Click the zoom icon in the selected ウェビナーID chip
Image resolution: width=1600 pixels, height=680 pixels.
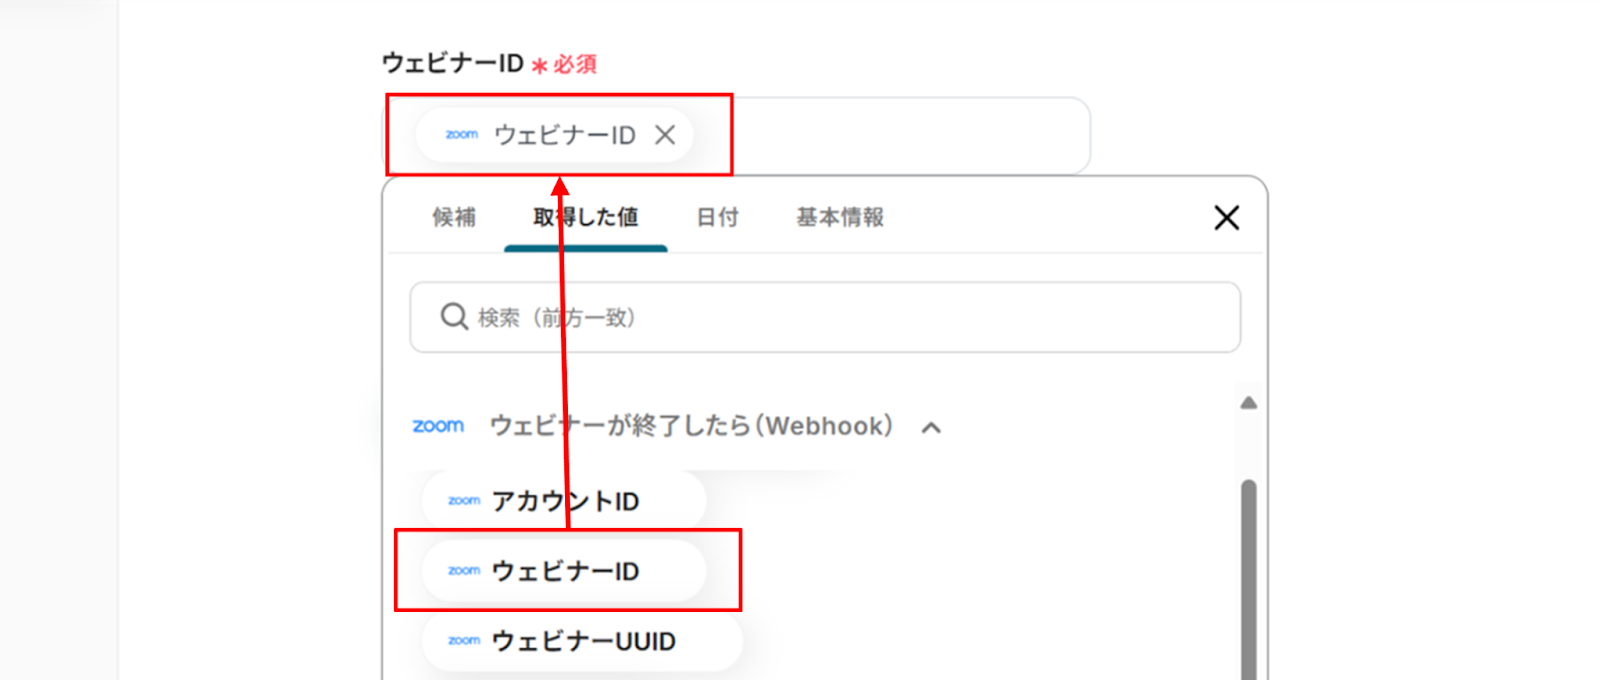tap(462, 135)
